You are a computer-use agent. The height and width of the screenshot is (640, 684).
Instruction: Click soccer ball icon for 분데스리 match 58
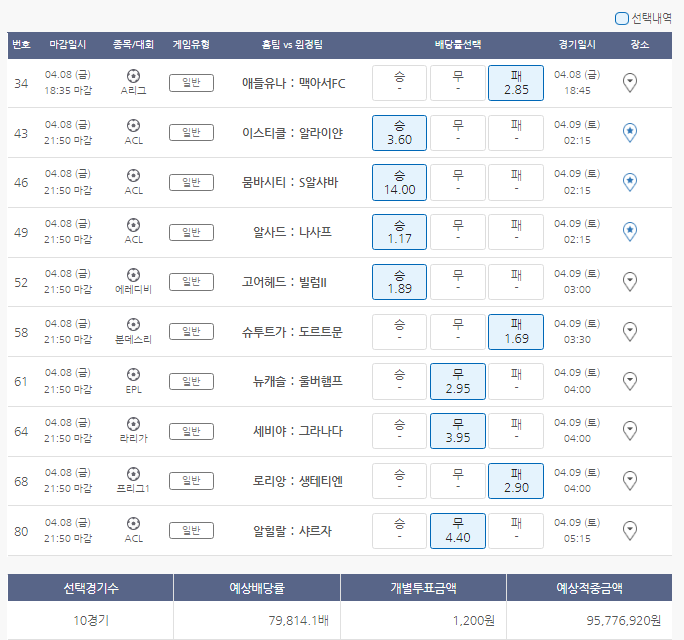(x=133, y=325)
